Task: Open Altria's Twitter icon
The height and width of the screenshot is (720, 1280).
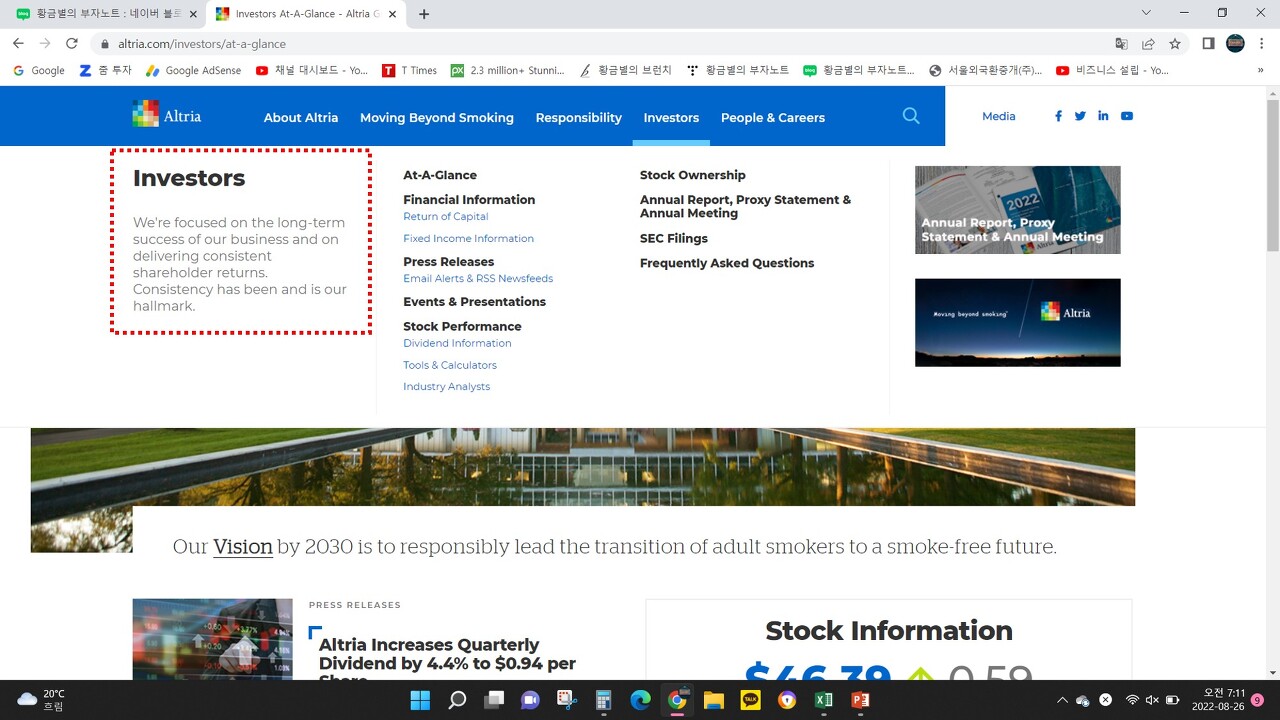Action: (x=1080, y=116)
